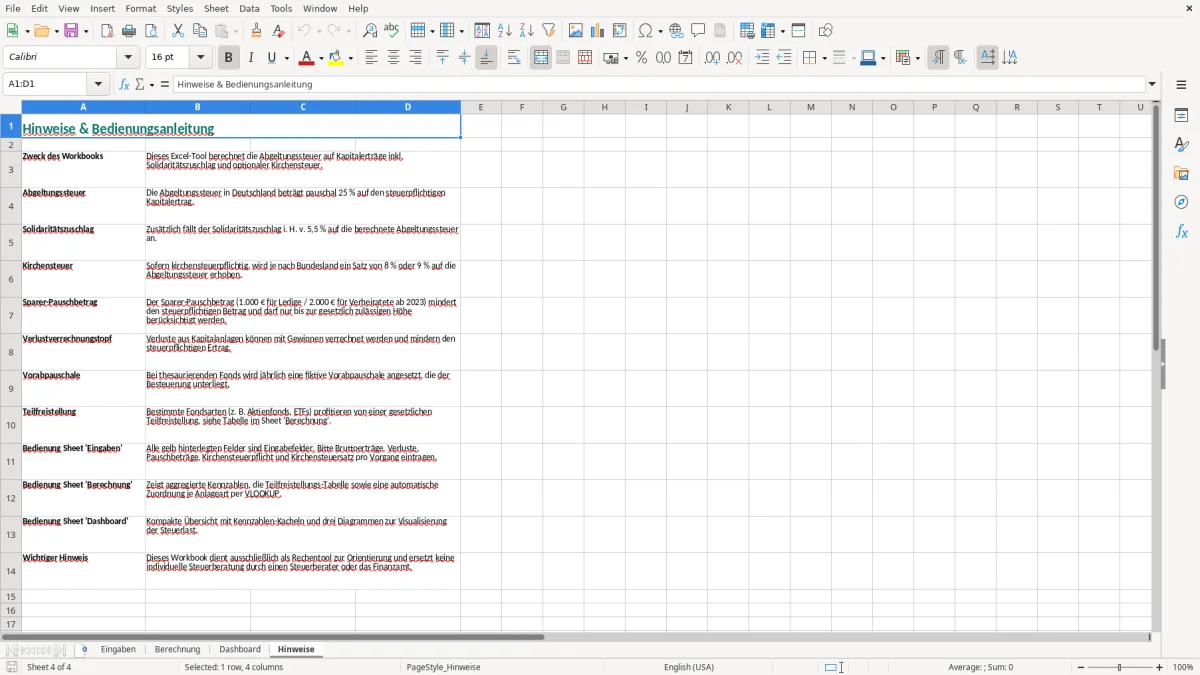Image resolution: width=1200 pixels, height=675 pixels.
Task: Format cells as percent
Action: [642, 58]
